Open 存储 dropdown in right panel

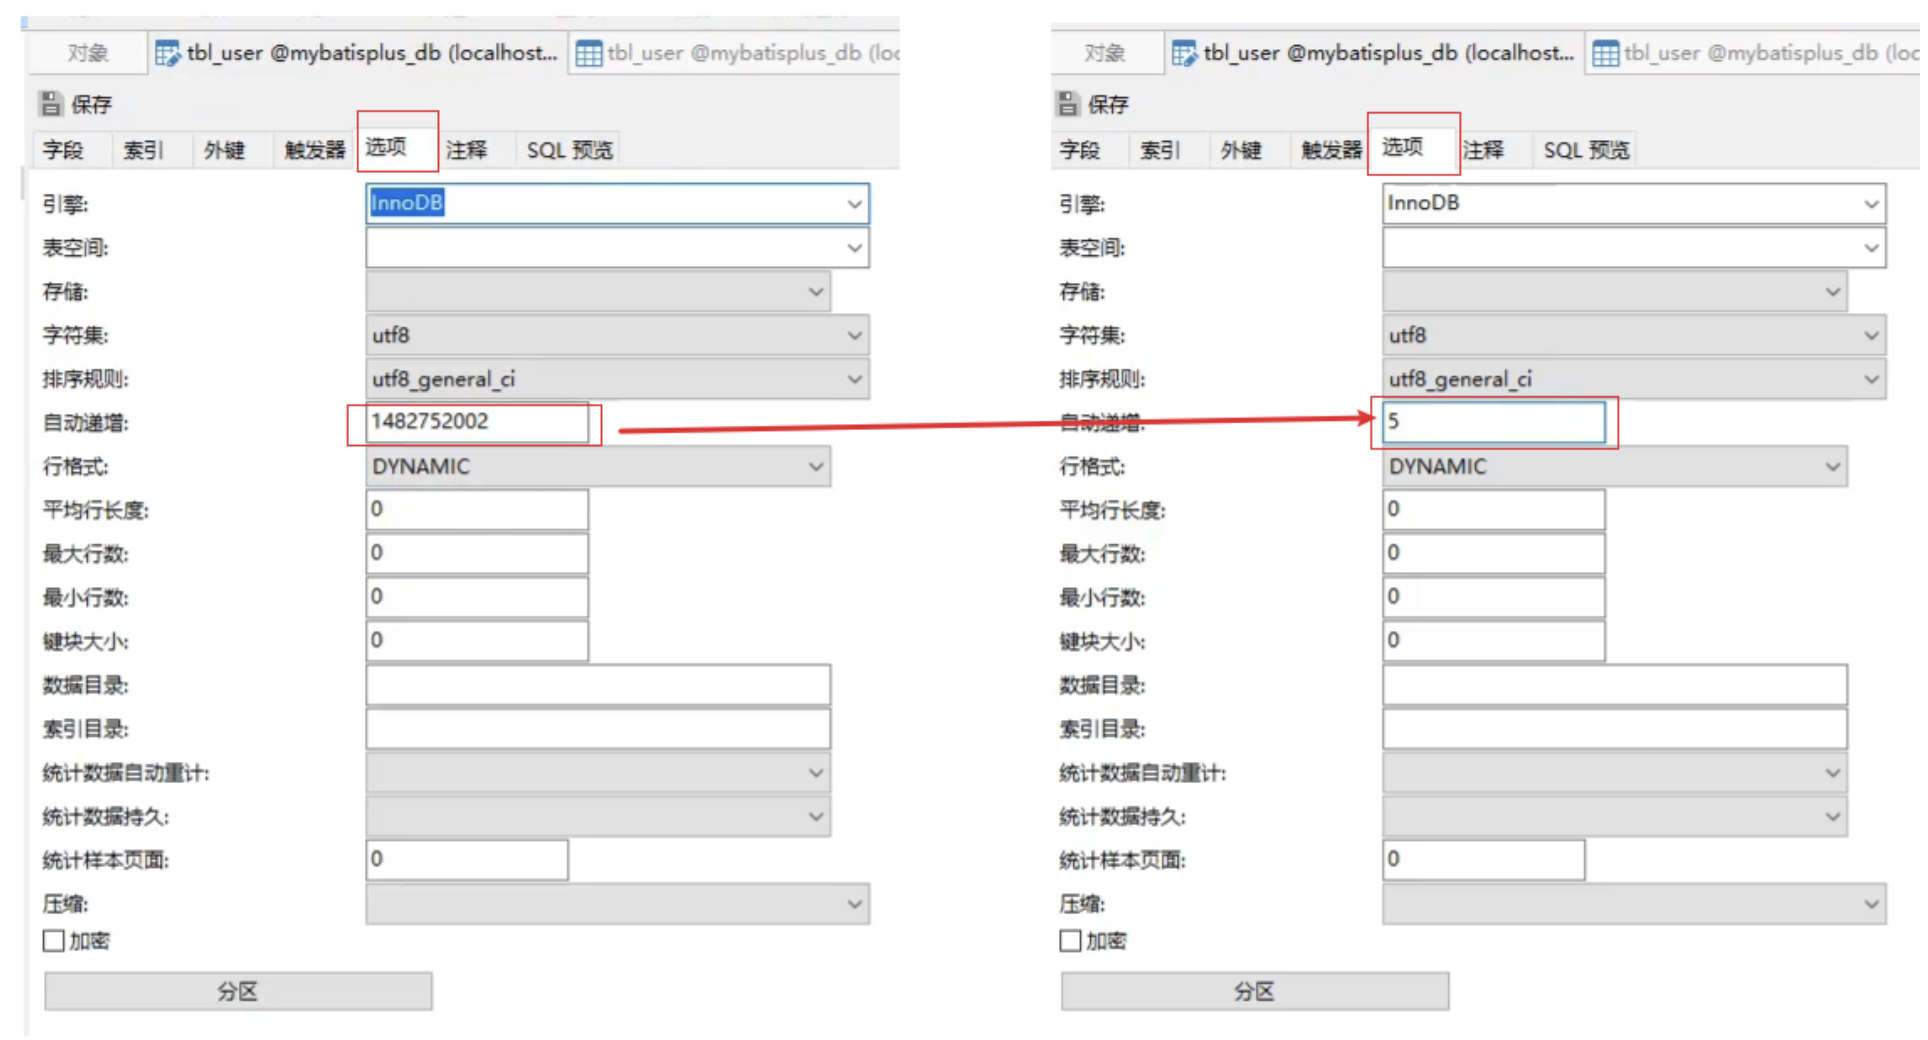tap(1615, 291)
